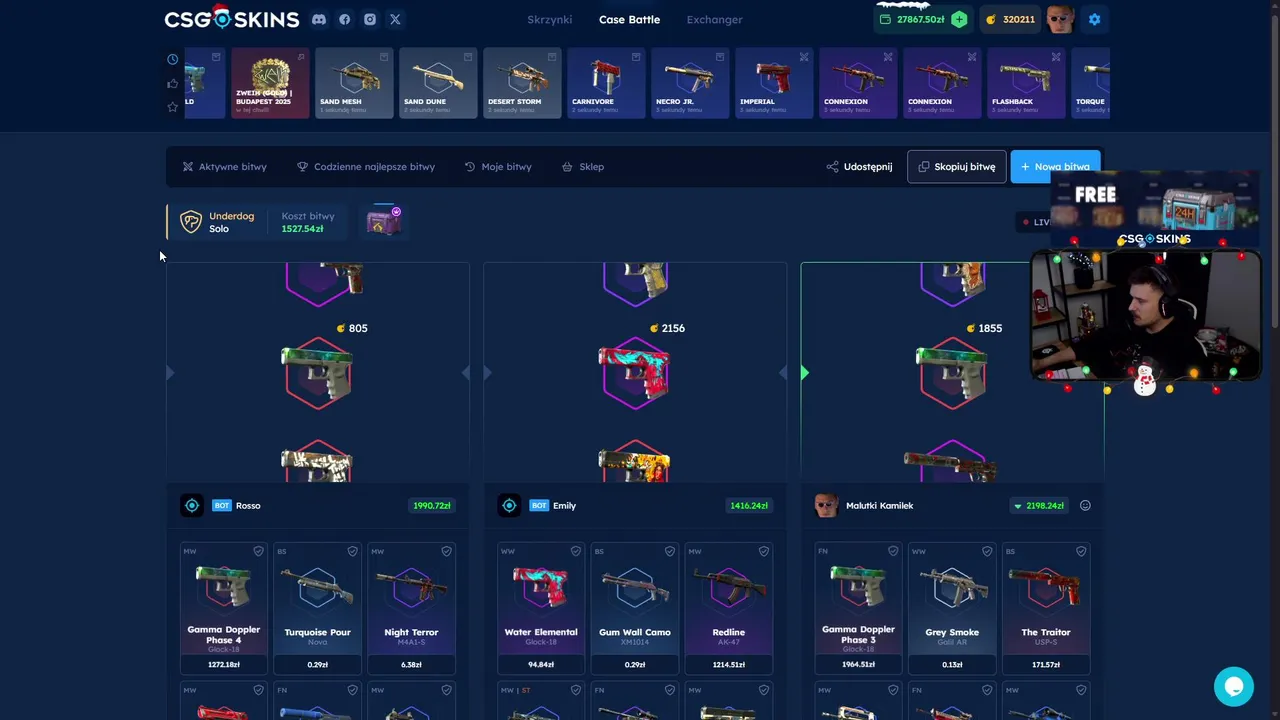Open Malutki Kamilek's profile avatar
The height and width of the screenshot is (720, 1280).
tap(826, 506)
